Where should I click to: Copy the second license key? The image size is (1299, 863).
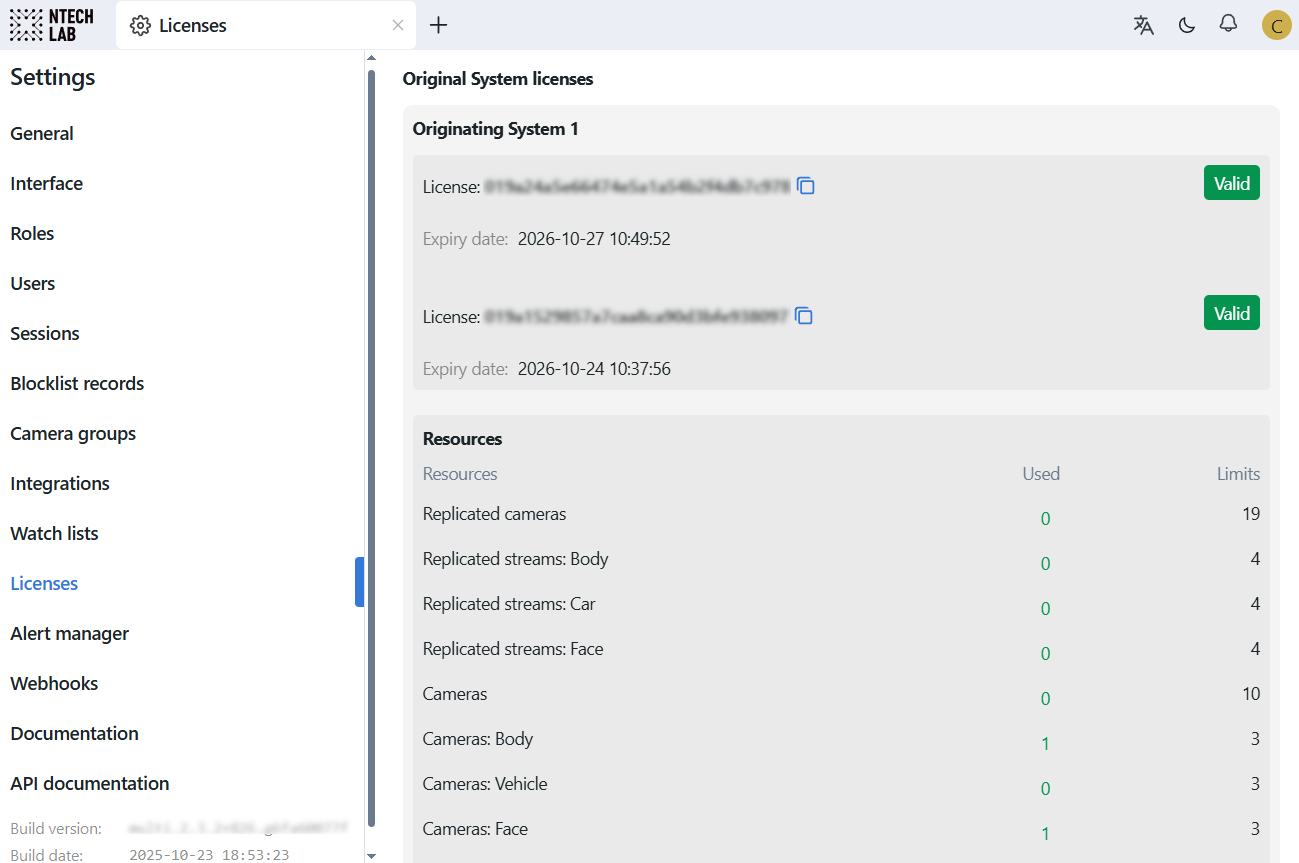804,316
